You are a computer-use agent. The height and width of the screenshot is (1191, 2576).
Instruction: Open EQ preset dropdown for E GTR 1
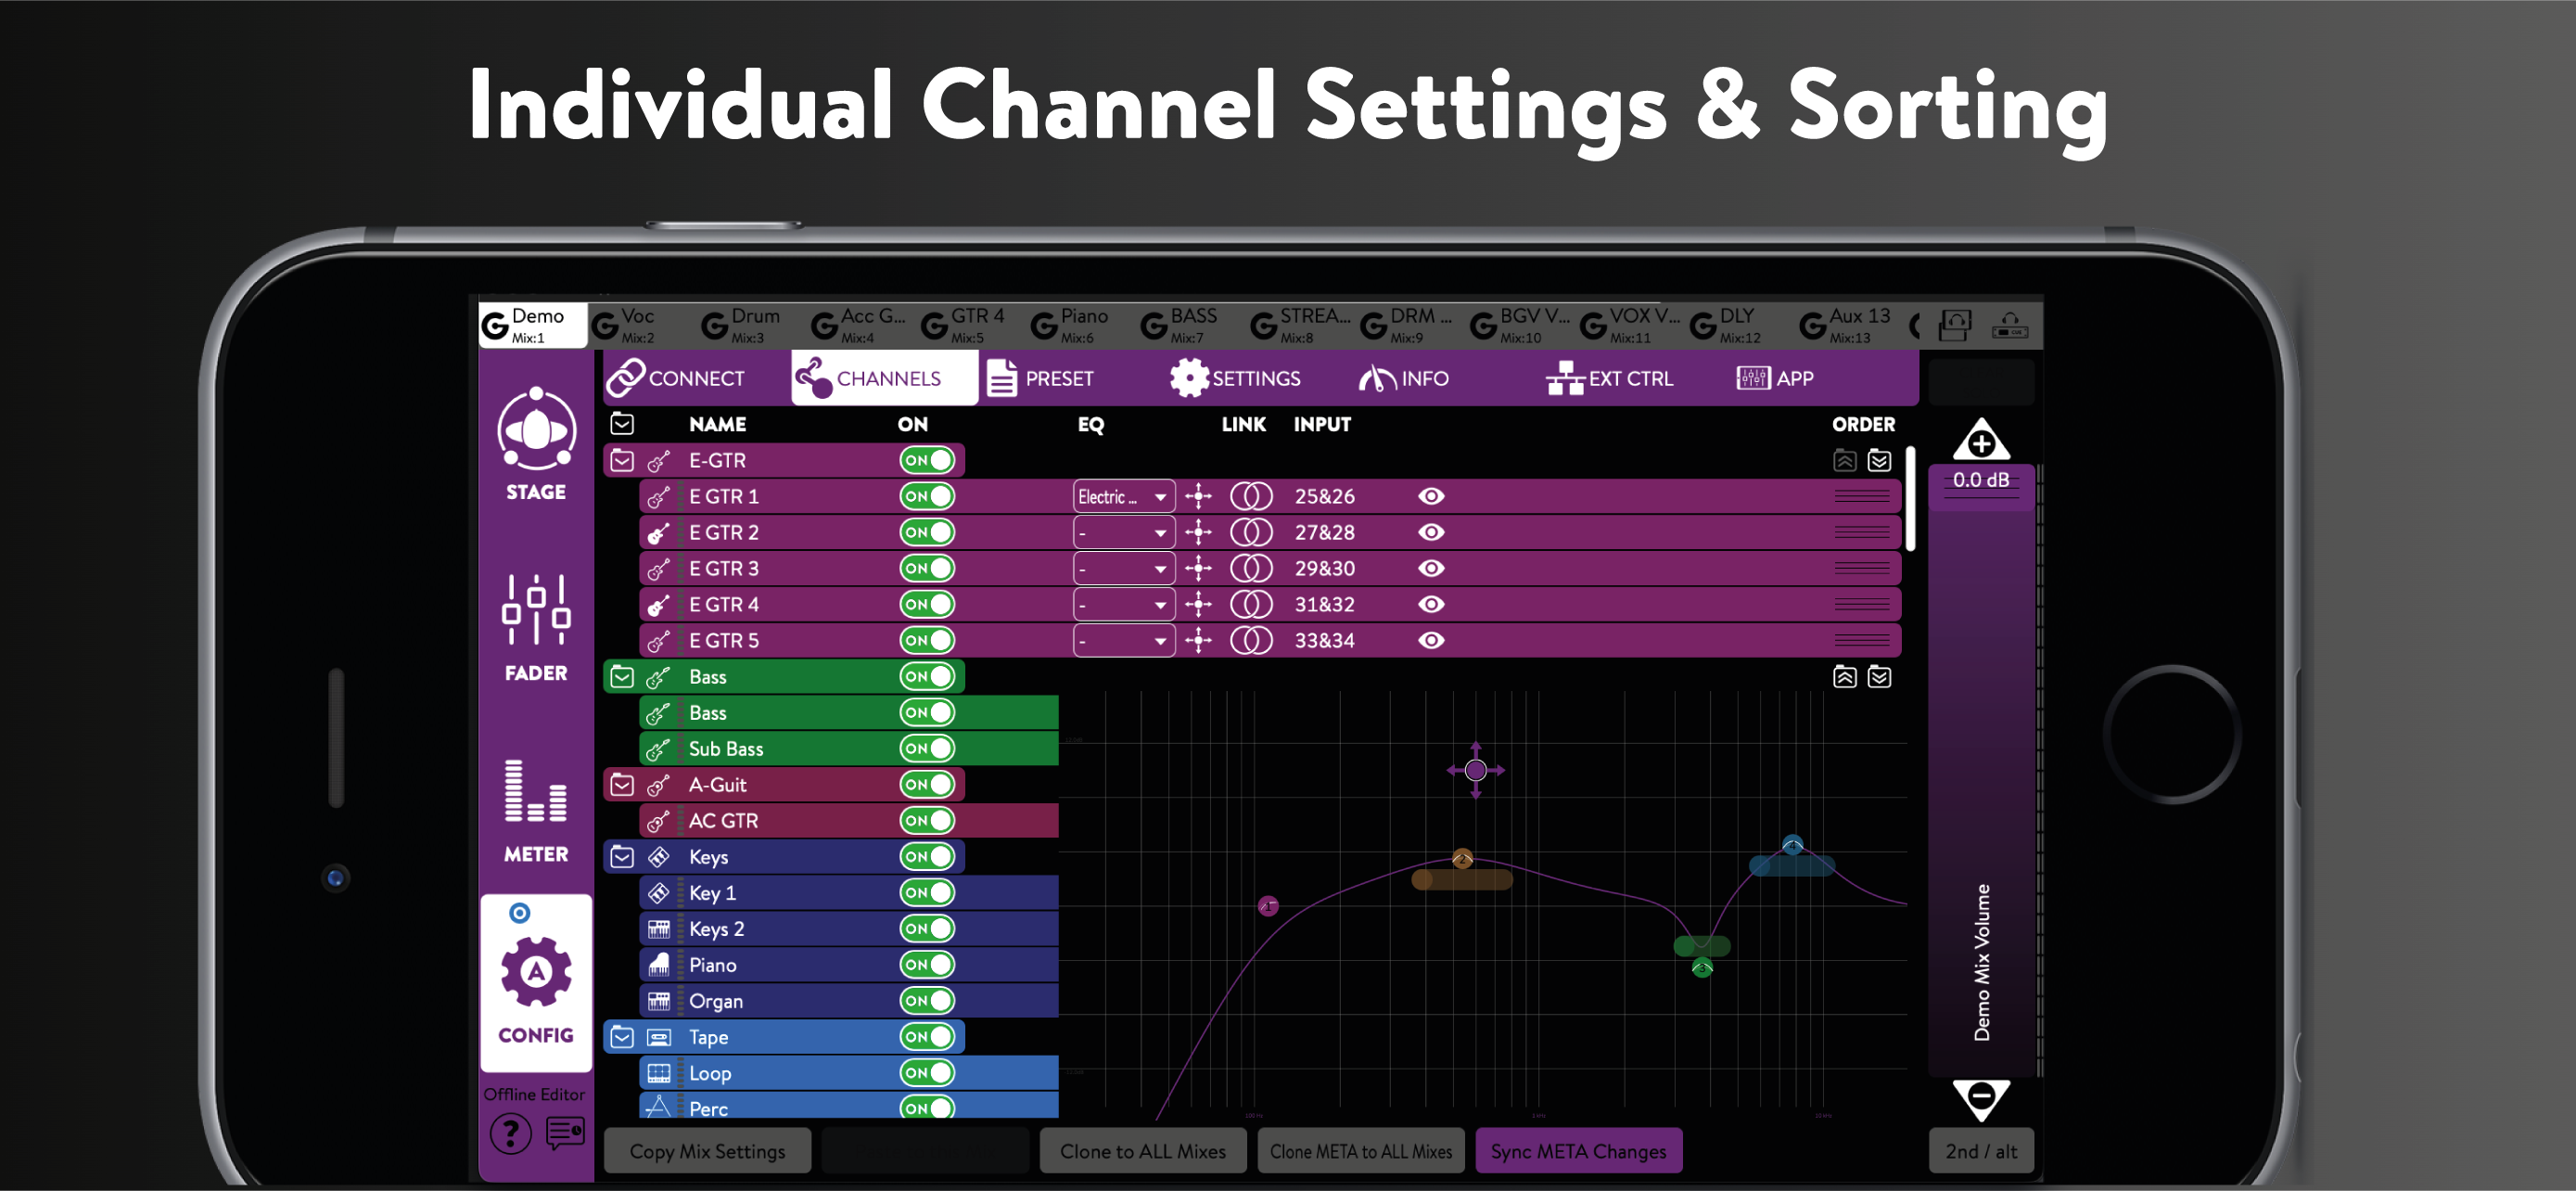pyautogui.click(x=1123, y=496)
